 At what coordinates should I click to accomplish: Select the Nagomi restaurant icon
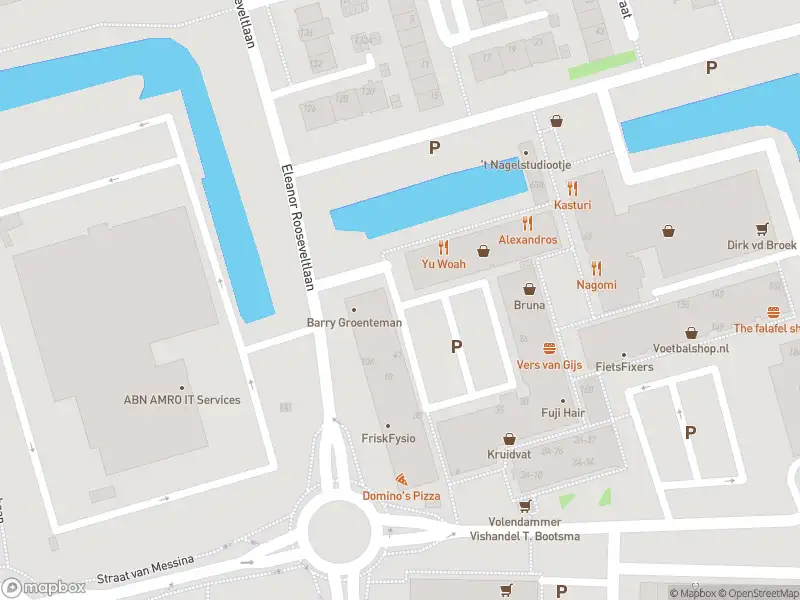[596, 268]
